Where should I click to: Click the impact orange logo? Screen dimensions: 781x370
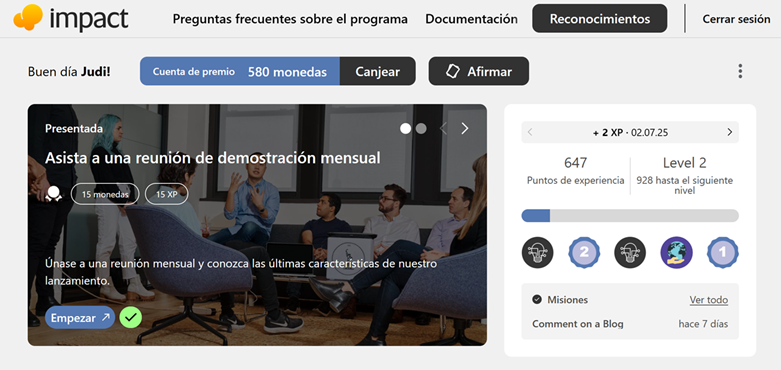71,18
